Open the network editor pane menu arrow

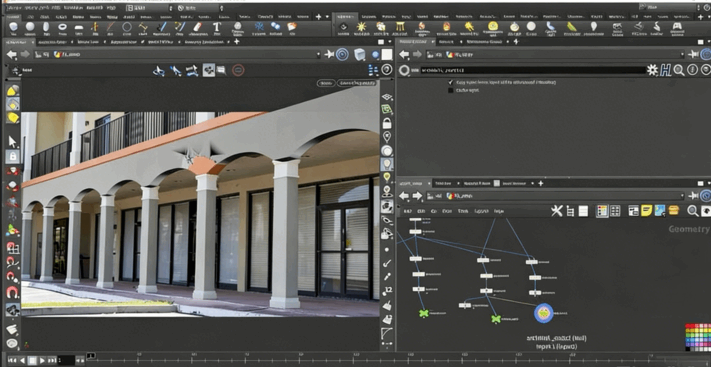710,183
